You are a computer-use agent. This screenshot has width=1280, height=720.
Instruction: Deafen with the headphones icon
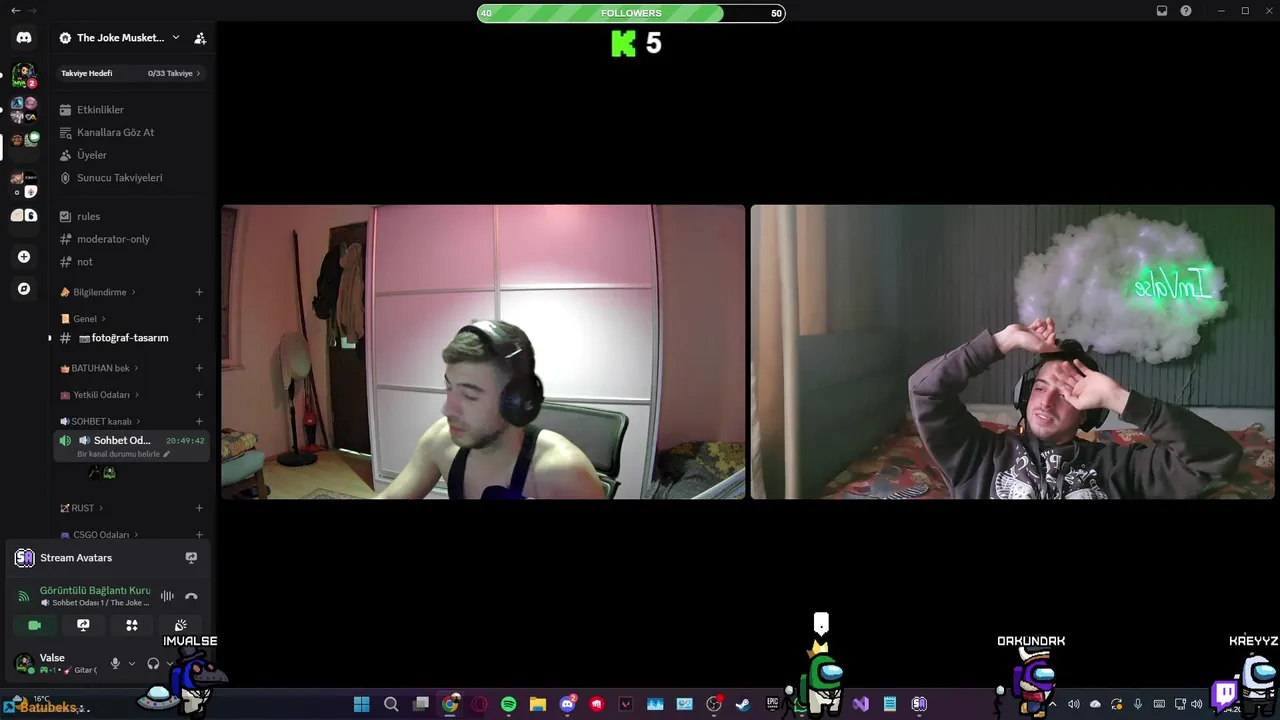tap(153, 663)
